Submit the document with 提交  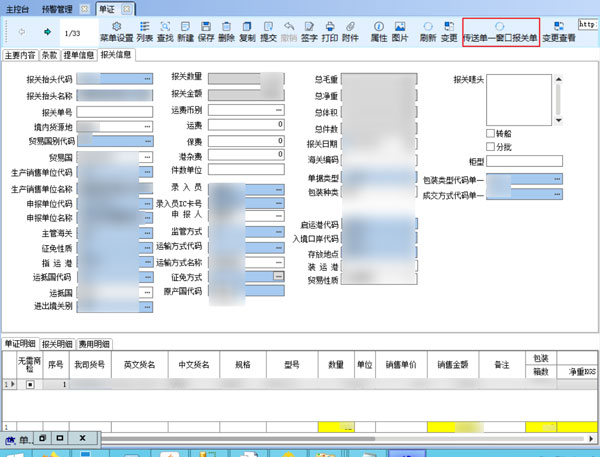click(x=268, y=32)
